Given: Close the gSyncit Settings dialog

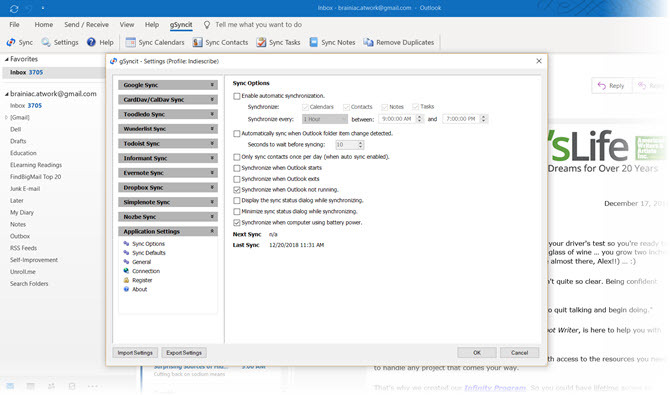Looking at the screenshot, I should tap(539, 61).
